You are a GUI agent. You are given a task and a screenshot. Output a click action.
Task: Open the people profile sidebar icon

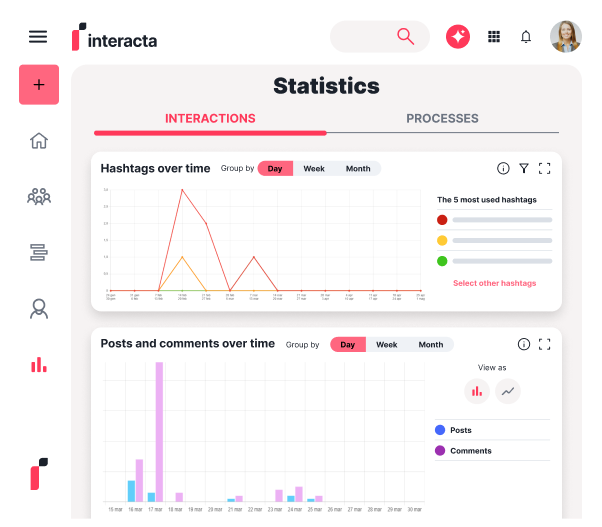(x=39, y=308)
